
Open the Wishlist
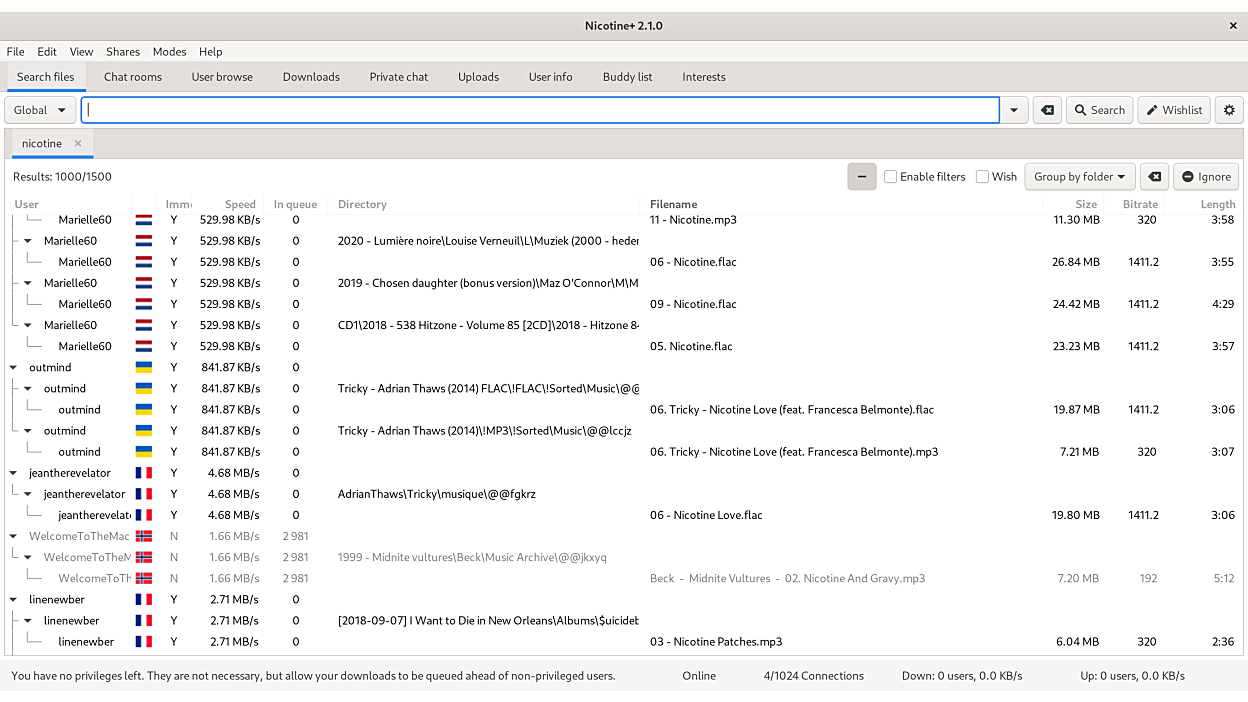tap(1173, 110)
